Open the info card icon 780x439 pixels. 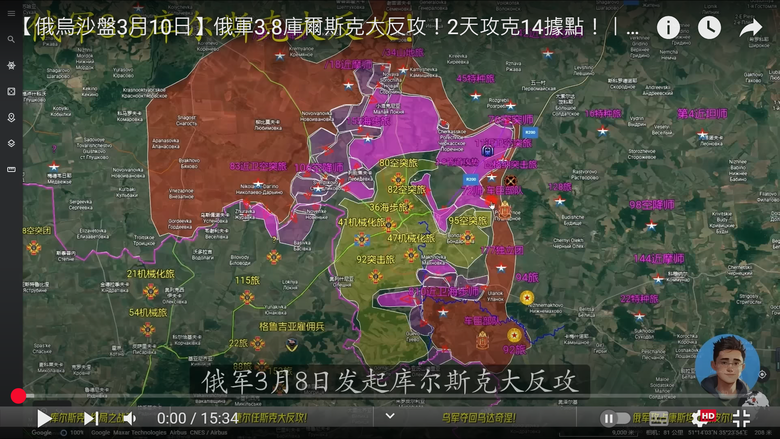pos(668,27)
